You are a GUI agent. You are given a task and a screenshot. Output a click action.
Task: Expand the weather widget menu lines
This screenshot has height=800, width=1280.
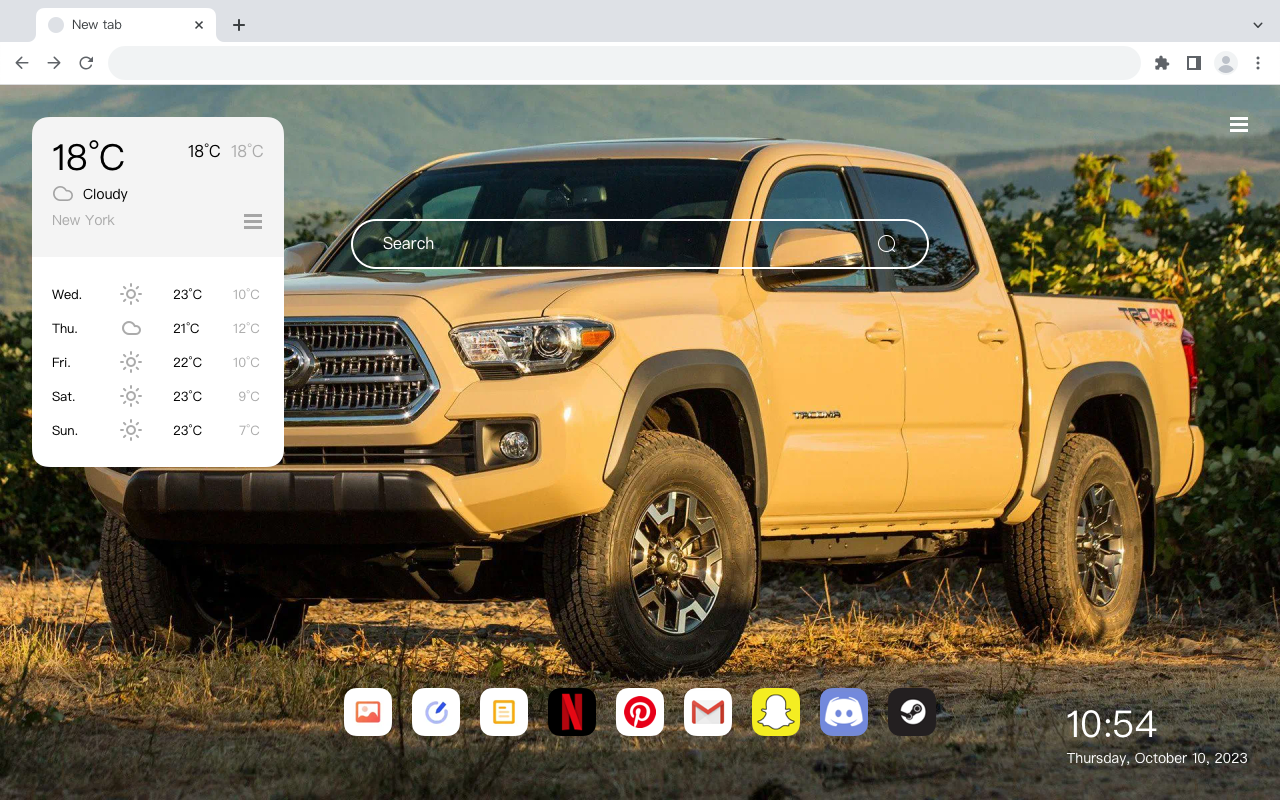click(x=253, y=221)
